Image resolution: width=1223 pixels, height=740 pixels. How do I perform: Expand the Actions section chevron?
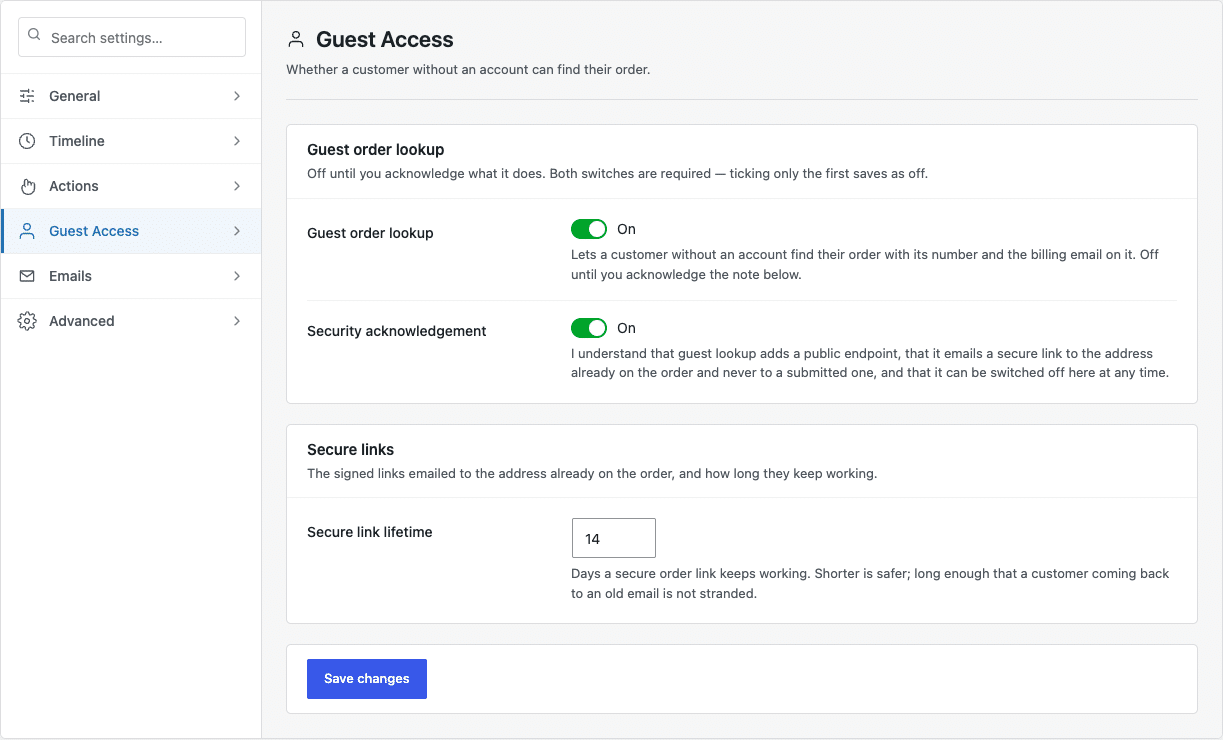(x=237, y=186)
